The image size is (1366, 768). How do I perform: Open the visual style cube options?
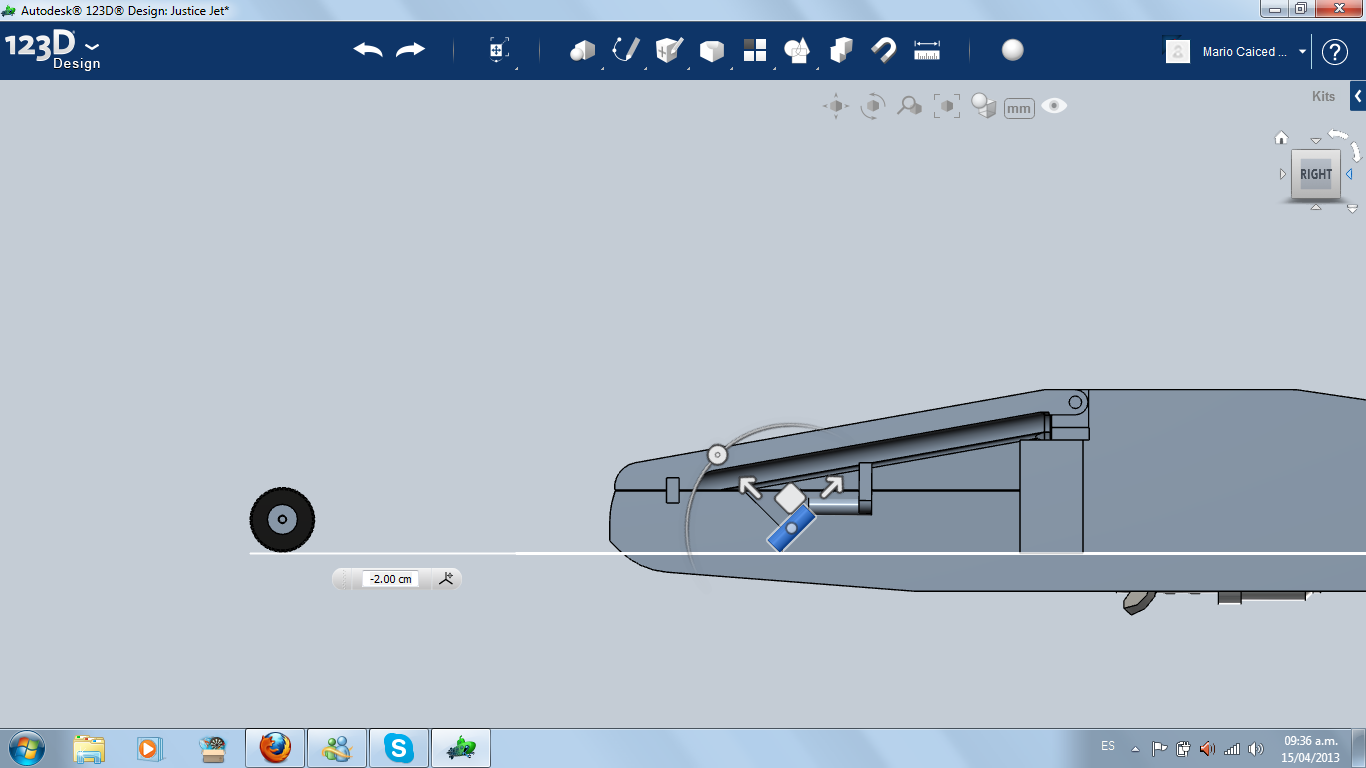coord(984,106)
